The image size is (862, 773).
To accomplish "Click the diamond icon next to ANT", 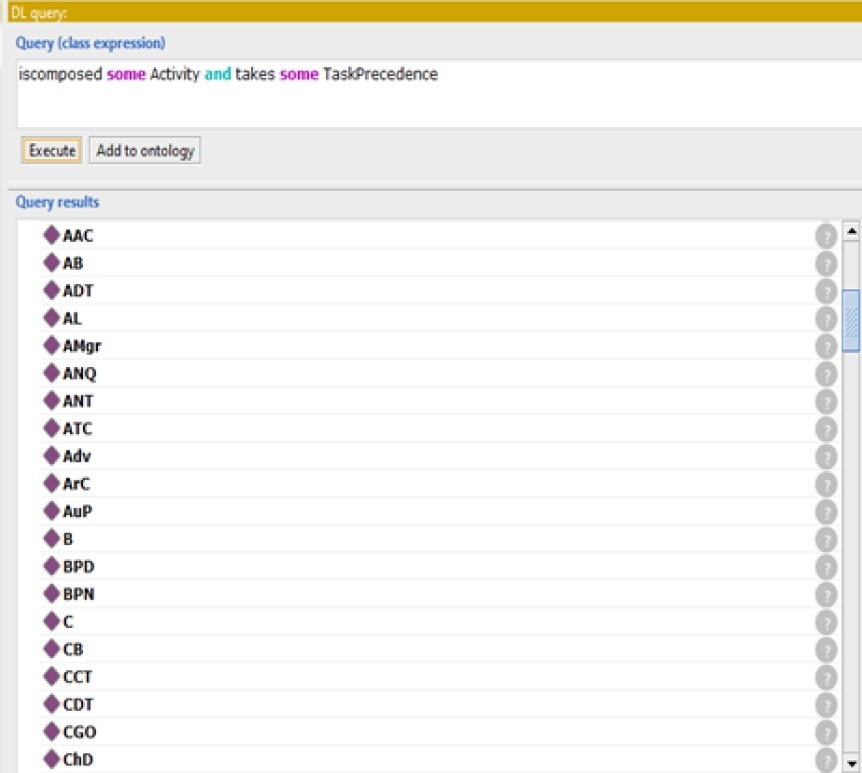I will pyautogui.click(x=51, y=401).
